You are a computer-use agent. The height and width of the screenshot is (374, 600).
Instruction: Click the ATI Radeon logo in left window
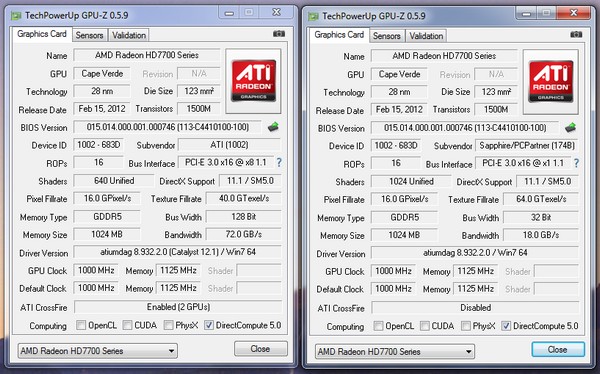coord(253,81)
